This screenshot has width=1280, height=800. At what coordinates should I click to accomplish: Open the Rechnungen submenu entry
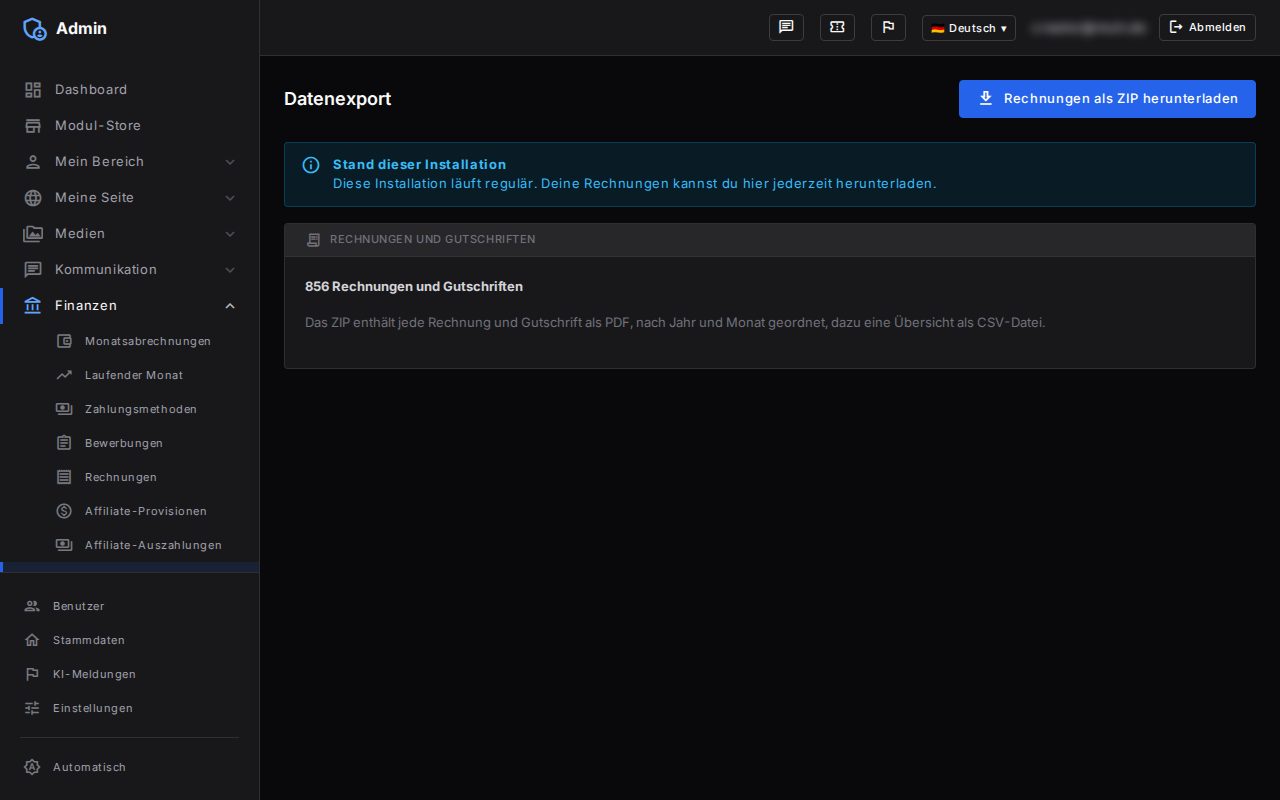130,477
